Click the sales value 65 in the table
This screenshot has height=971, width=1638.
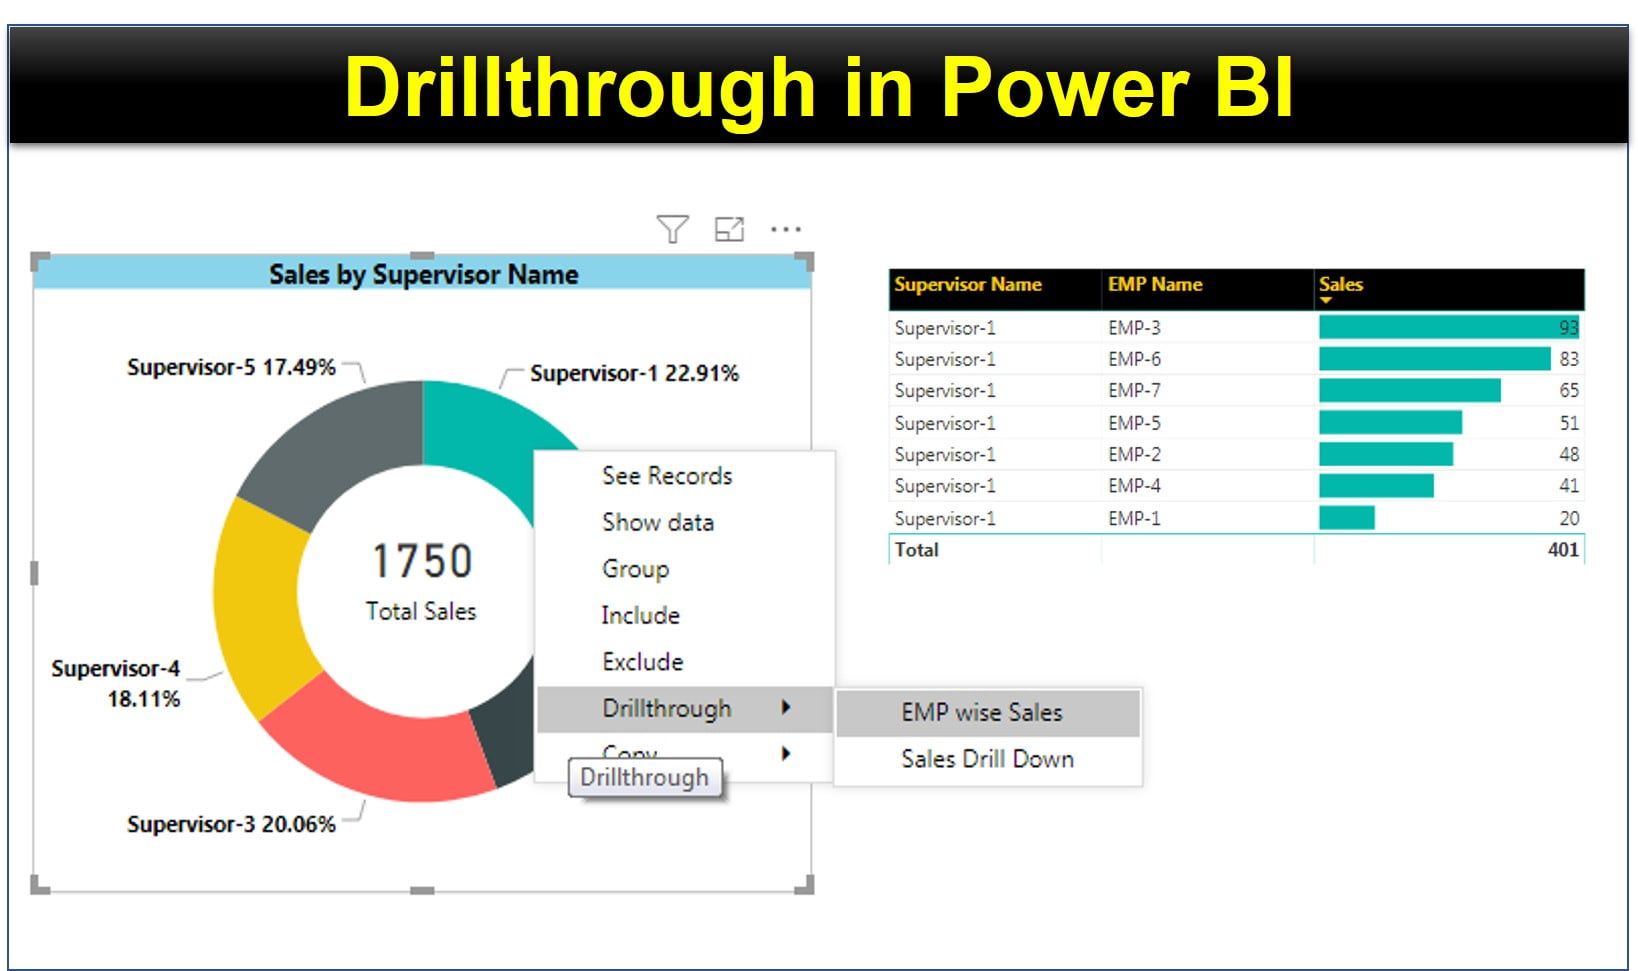click(1569, 391)
